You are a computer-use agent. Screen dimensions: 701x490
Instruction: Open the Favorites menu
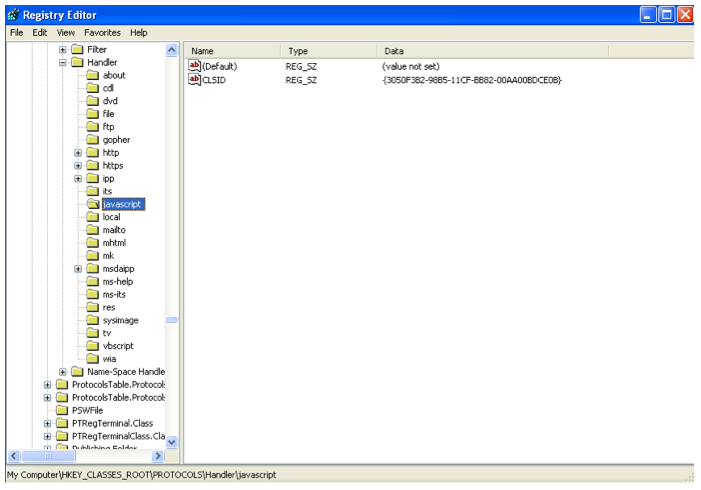(102, 33)
